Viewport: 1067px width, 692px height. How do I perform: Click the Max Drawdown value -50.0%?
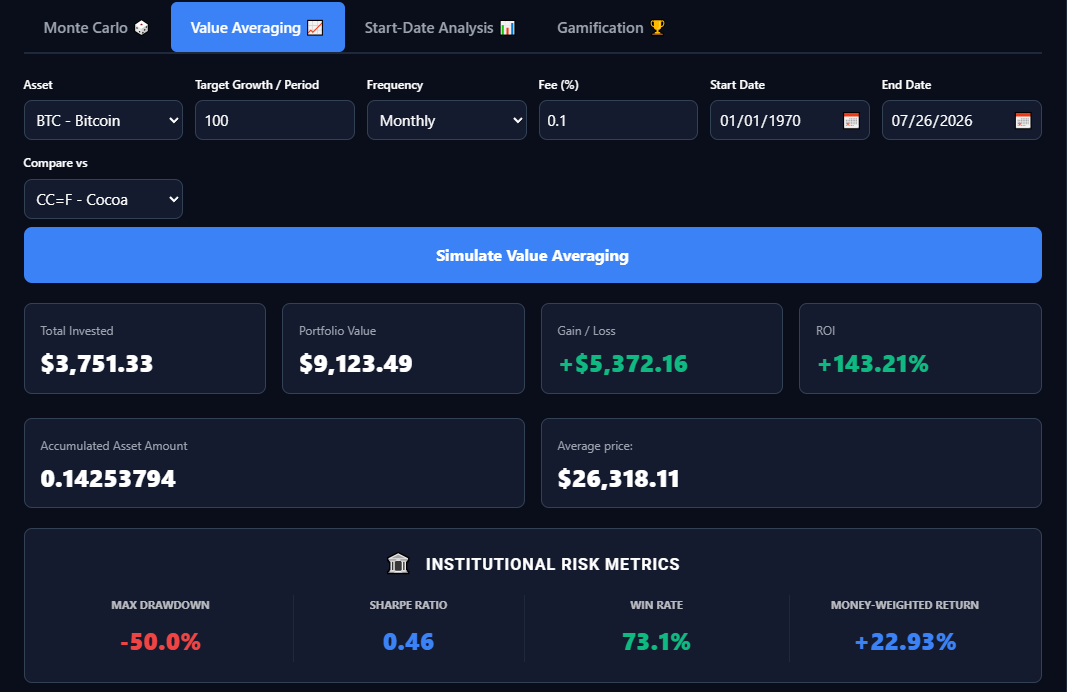pos(161,641)
